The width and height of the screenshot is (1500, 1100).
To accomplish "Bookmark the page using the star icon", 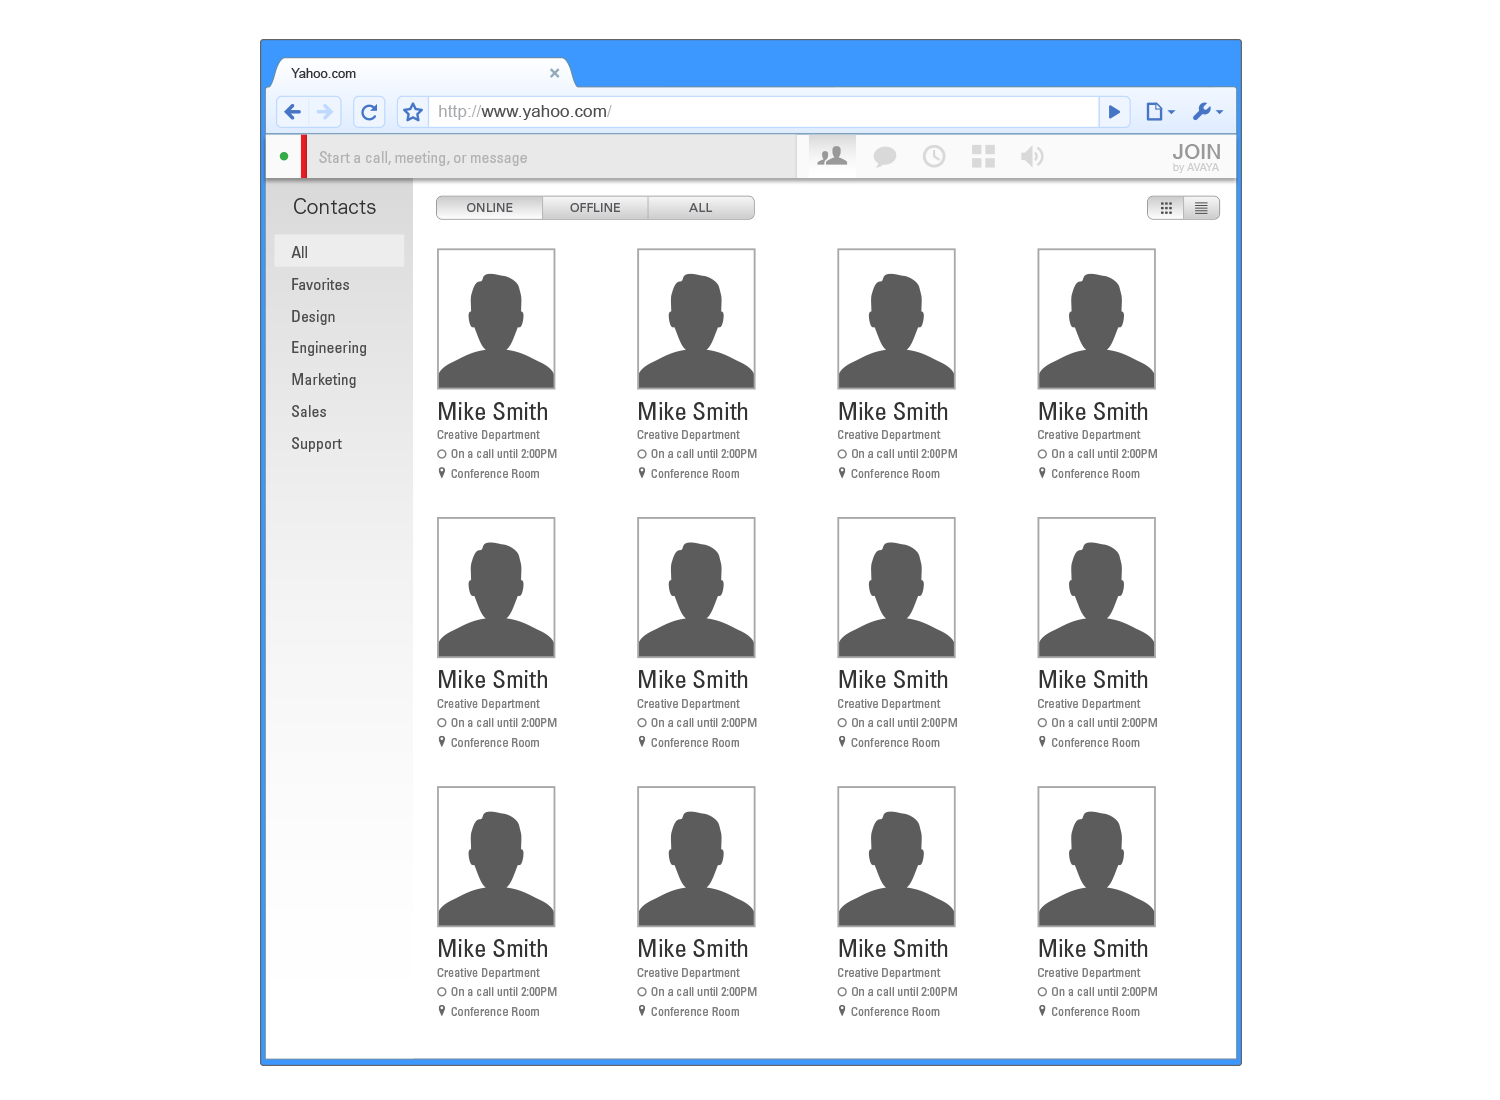I will pyautogui.click(x=413, y=112).
